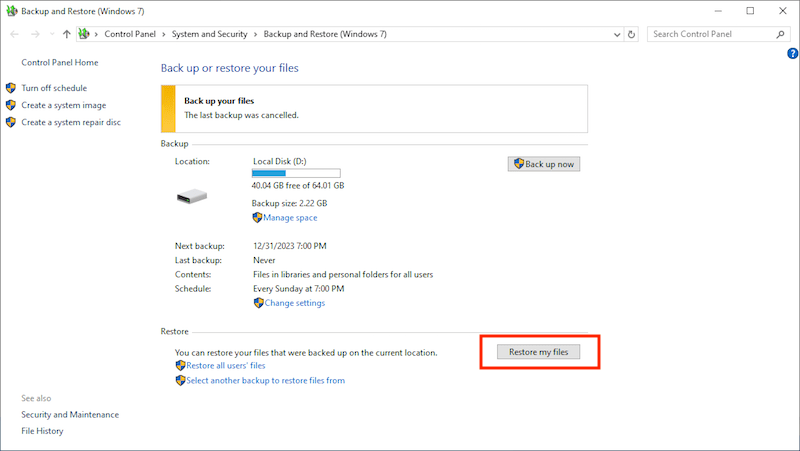
Task: Open Change settings link
Action: [x=294, y=303]
